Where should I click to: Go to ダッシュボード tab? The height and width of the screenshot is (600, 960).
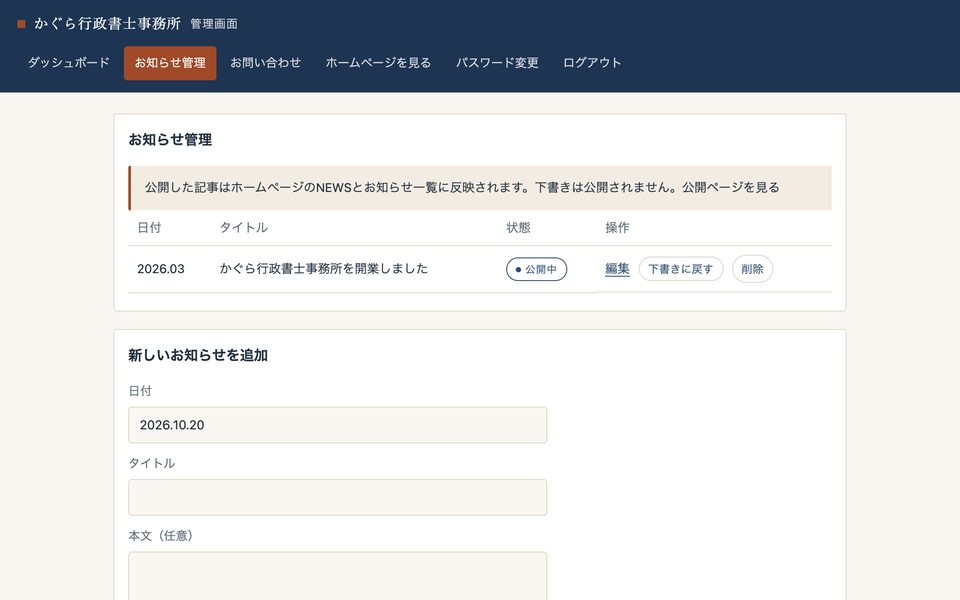point(69,62)
